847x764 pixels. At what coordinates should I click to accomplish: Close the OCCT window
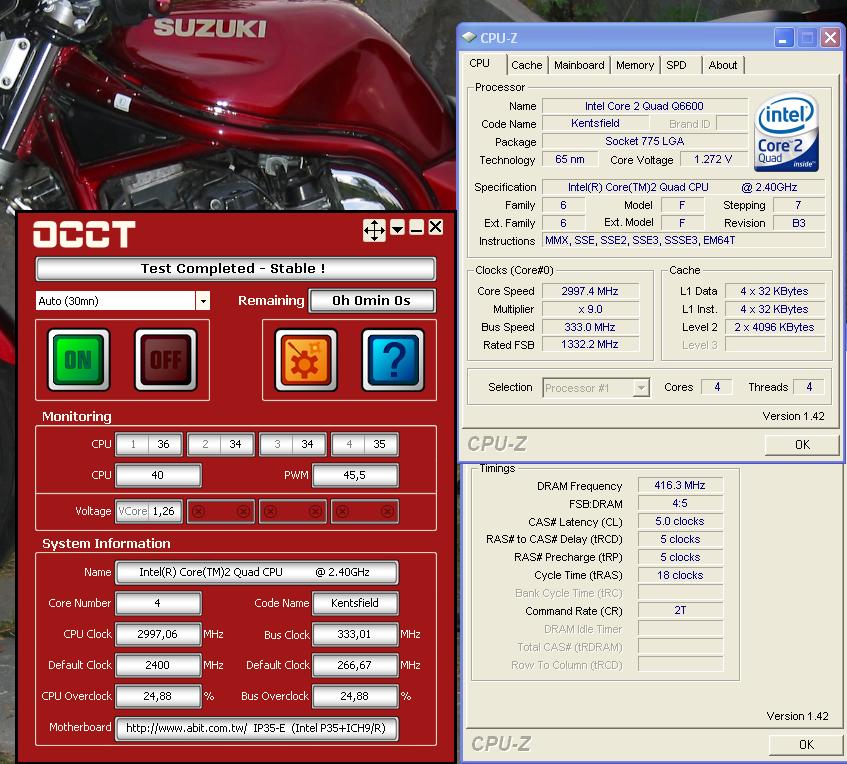(x=435, y=227)
